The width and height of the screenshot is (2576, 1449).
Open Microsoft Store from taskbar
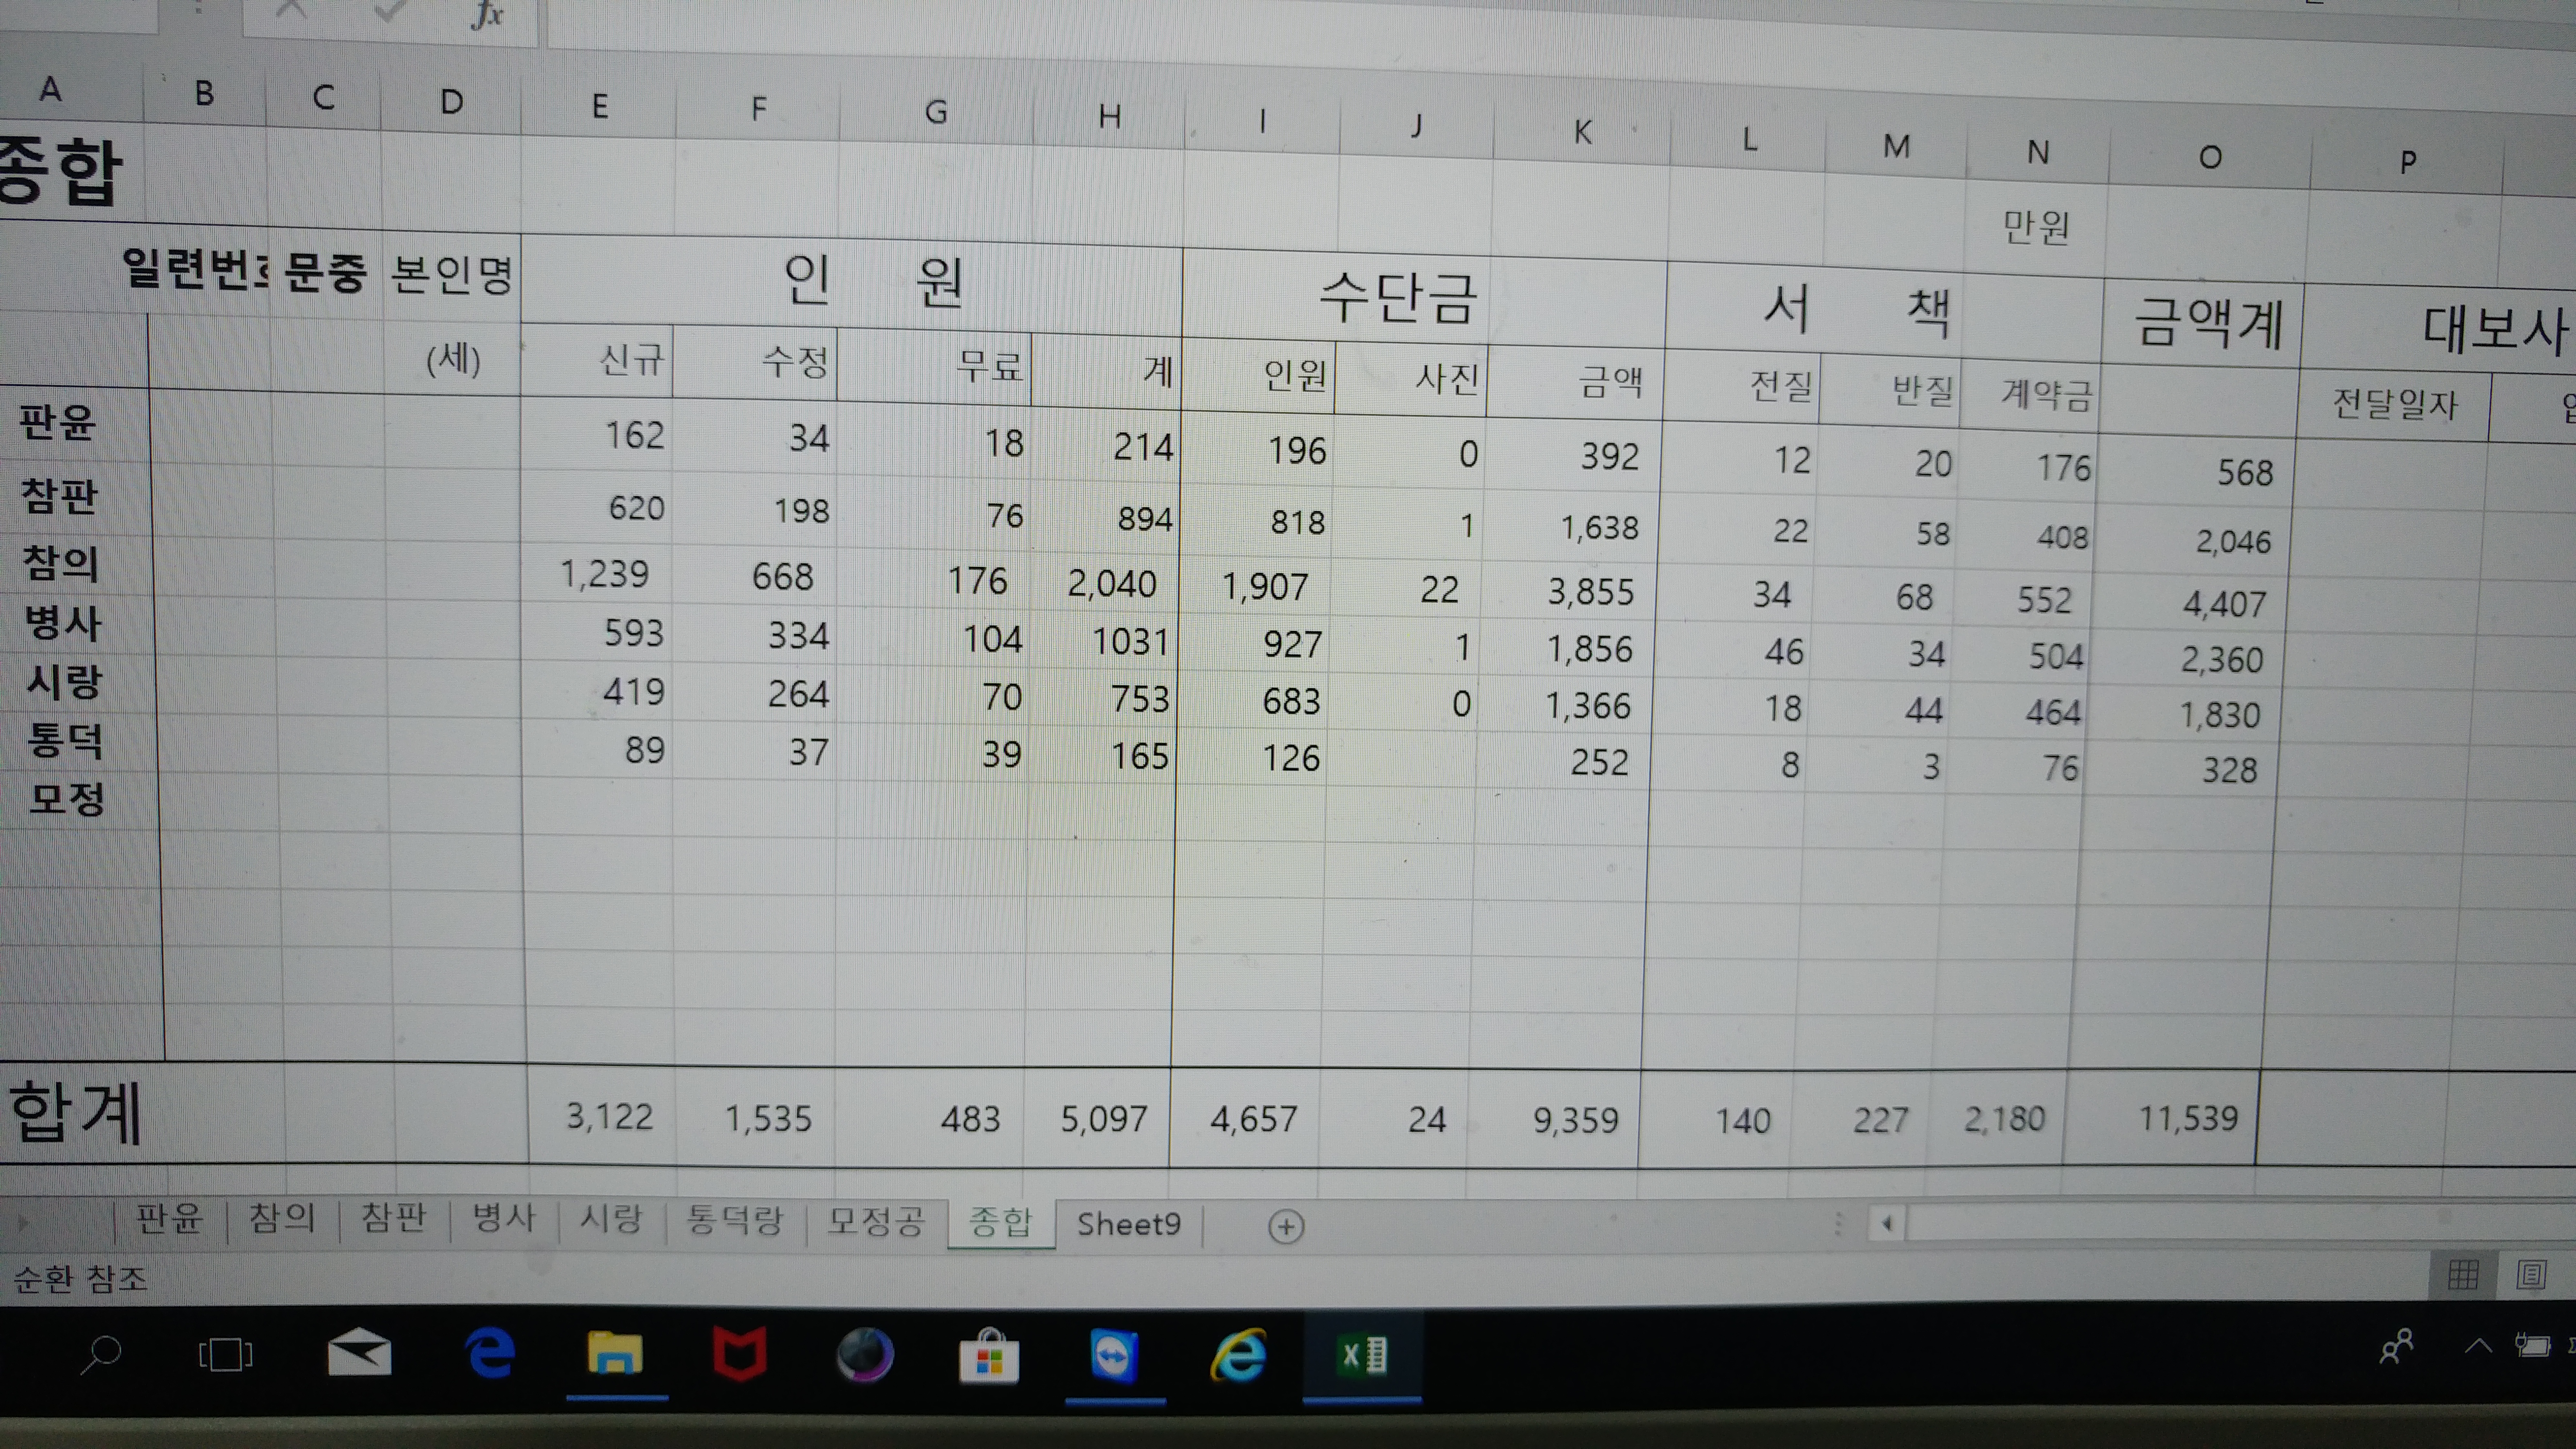[x=989, y=1357]
